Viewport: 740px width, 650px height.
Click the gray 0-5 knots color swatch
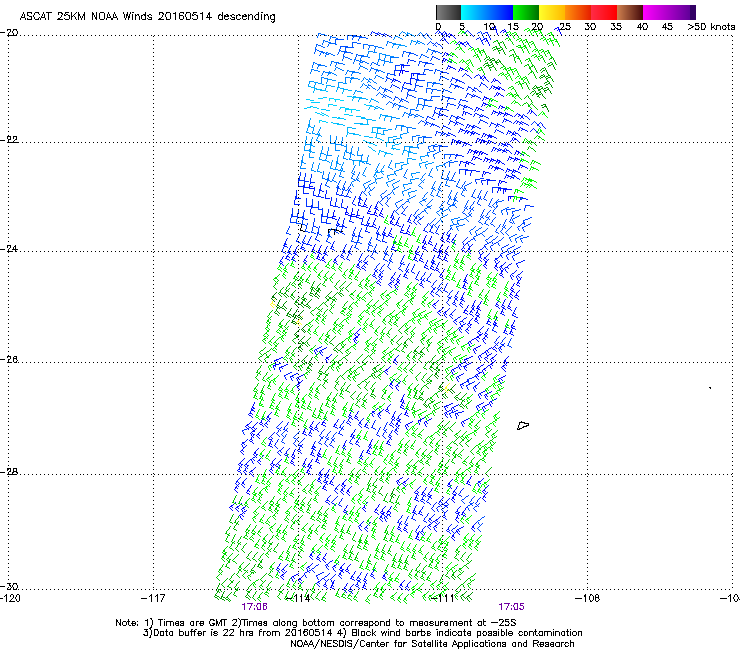(448, 12)
